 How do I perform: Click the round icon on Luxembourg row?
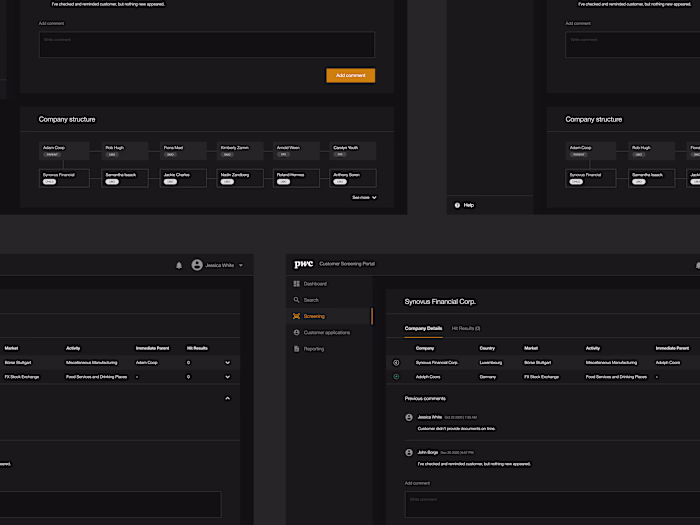[x=396, y=362]
